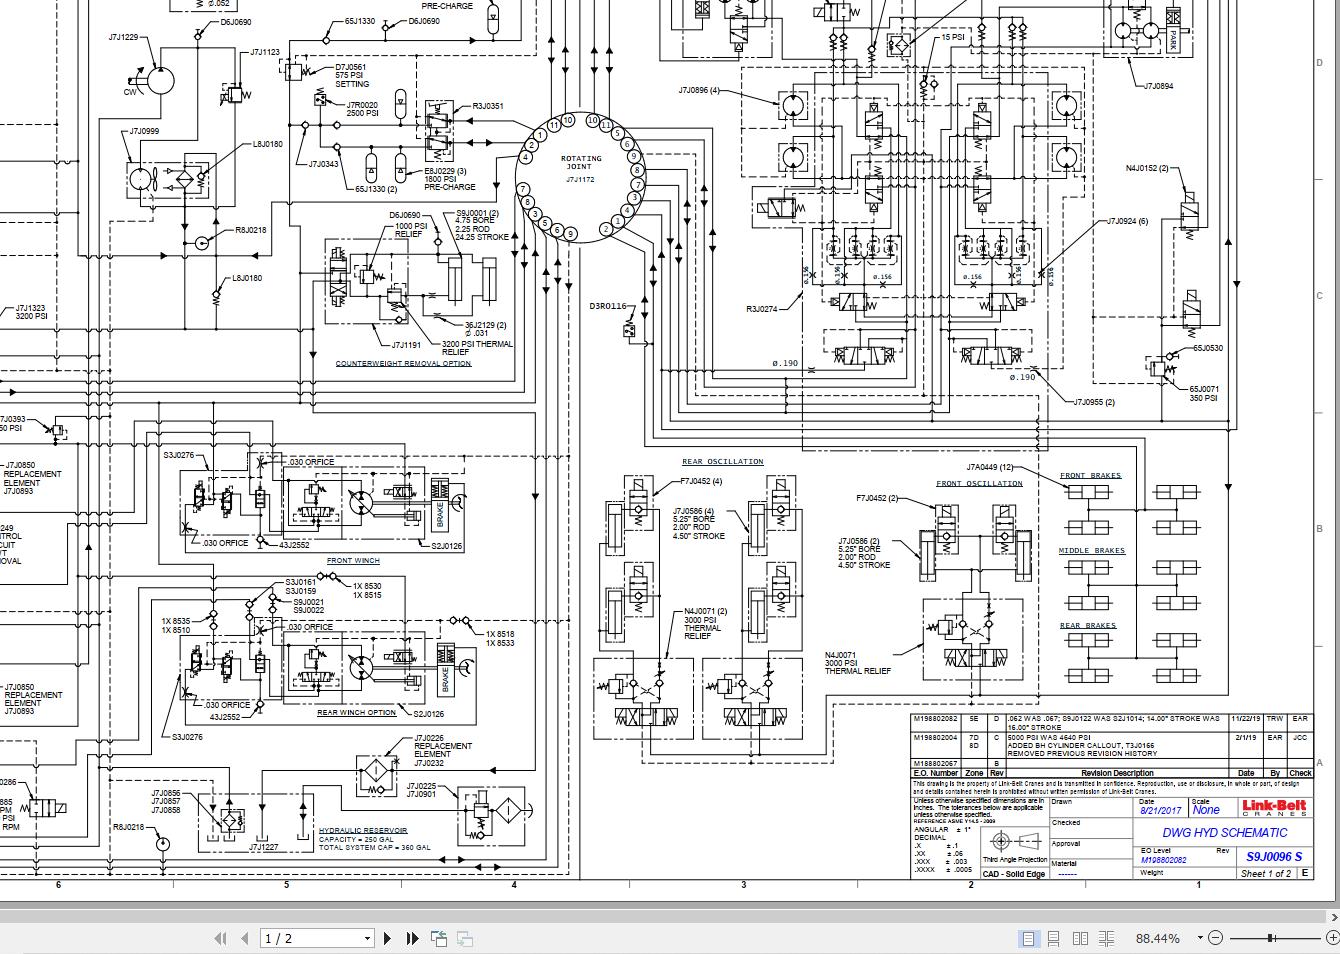Open the page number dropdown list

pyautogui.click(x=368, y=938)
